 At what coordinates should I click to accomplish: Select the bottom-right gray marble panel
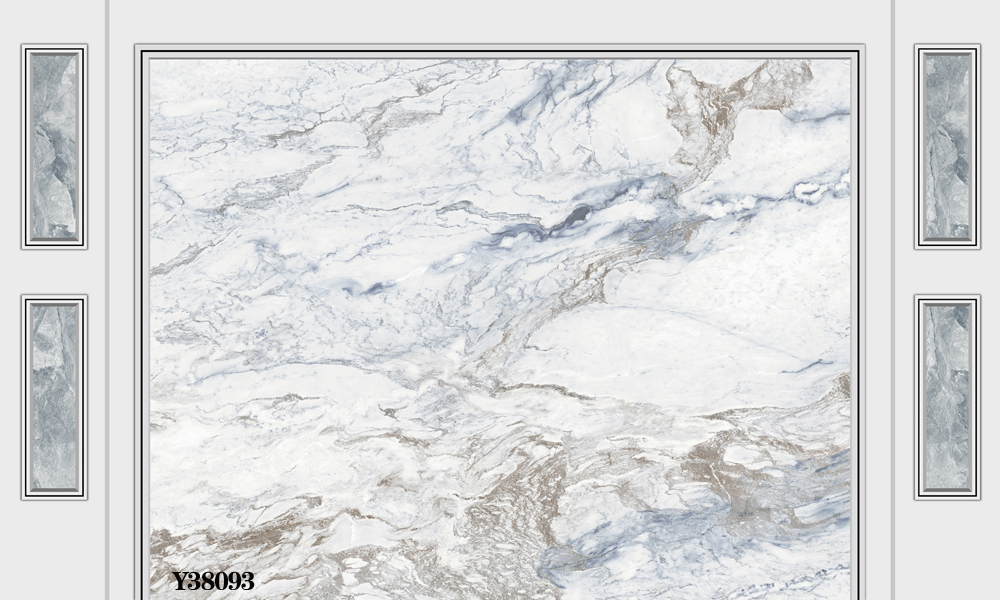click(946, 397)
